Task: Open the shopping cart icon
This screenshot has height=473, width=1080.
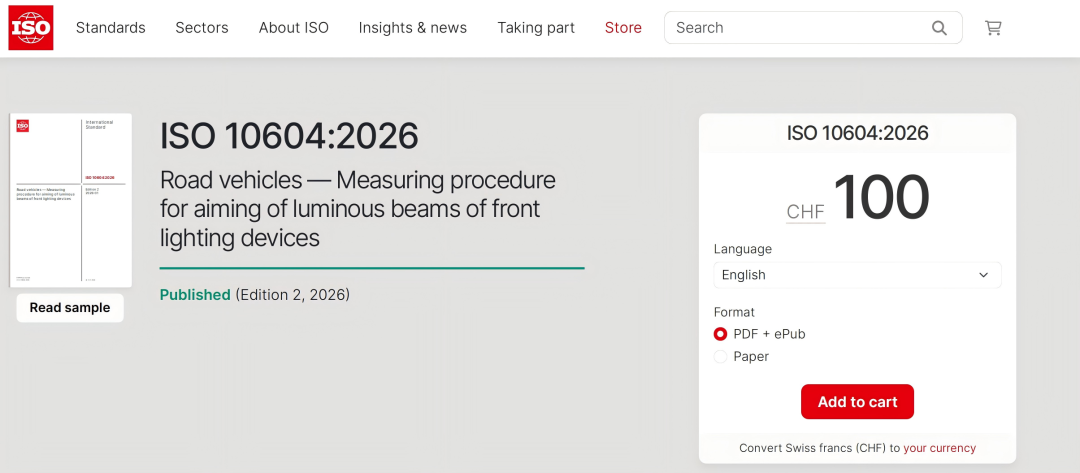Action: [x=993, y=28]
